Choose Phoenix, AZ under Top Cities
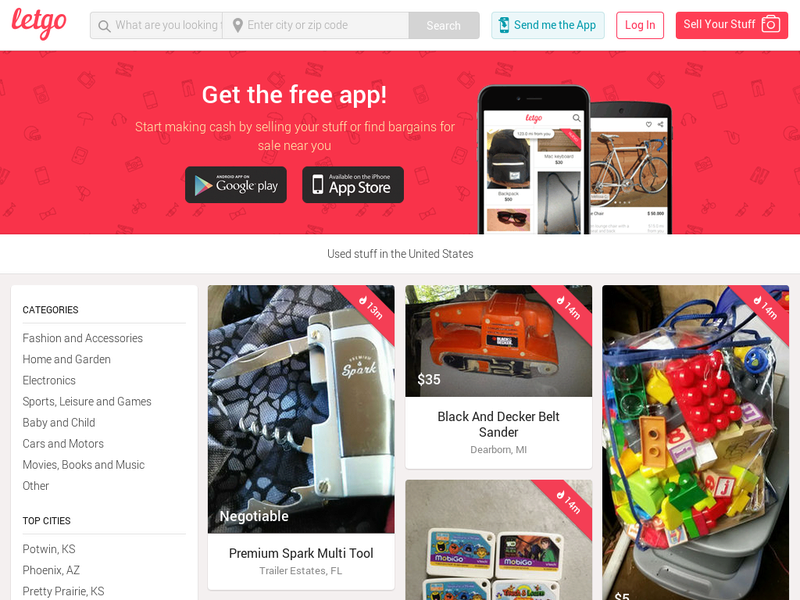 coord(51,570)
